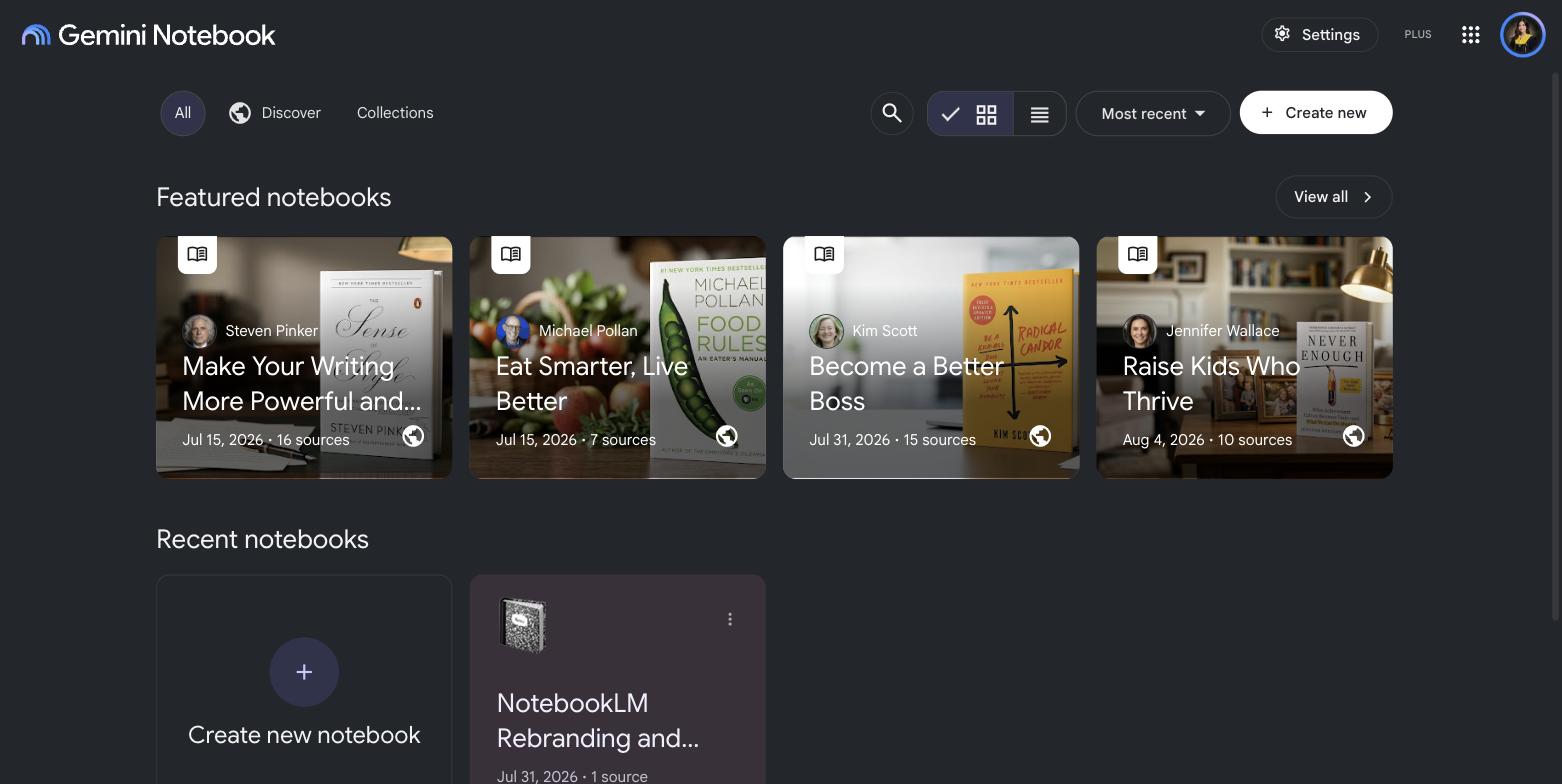Open Raise Kids Who Thrive notebook
1562x784 pixels.
(1244, 358)
